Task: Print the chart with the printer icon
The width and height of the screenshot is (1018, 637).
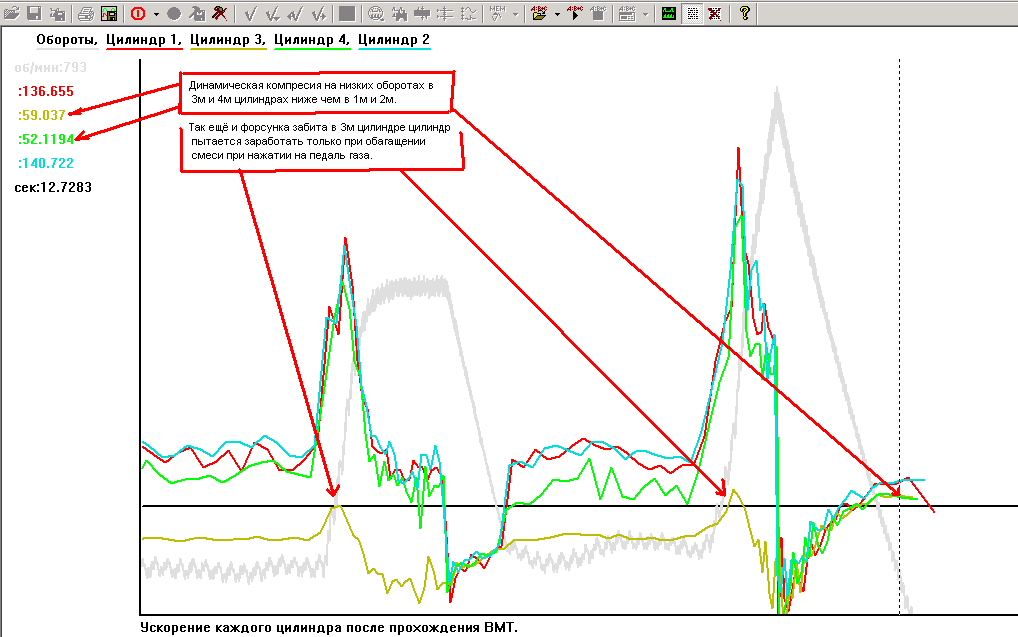Action: coord(86,13)
